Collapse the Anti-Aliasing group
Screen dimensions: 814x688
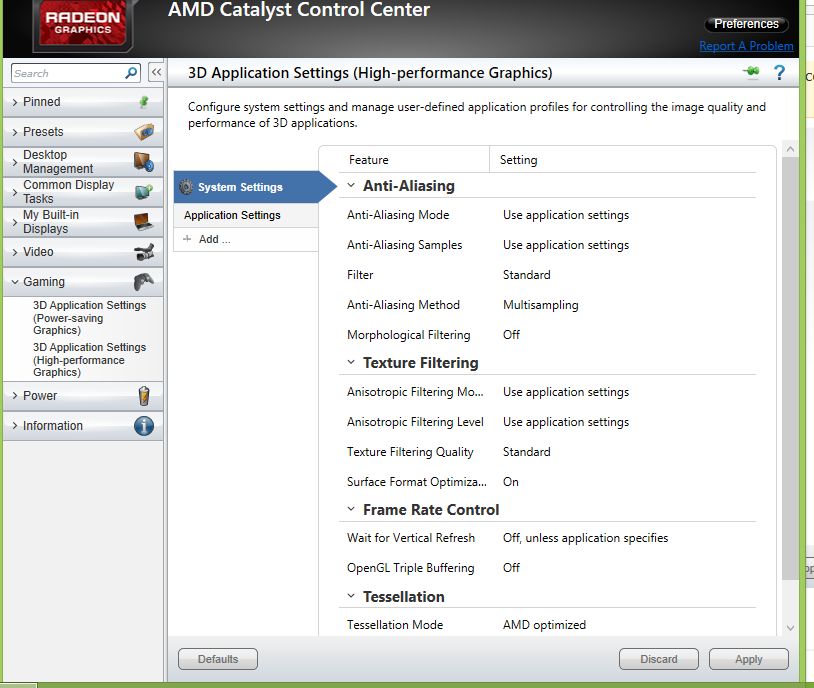pos(351,185)
